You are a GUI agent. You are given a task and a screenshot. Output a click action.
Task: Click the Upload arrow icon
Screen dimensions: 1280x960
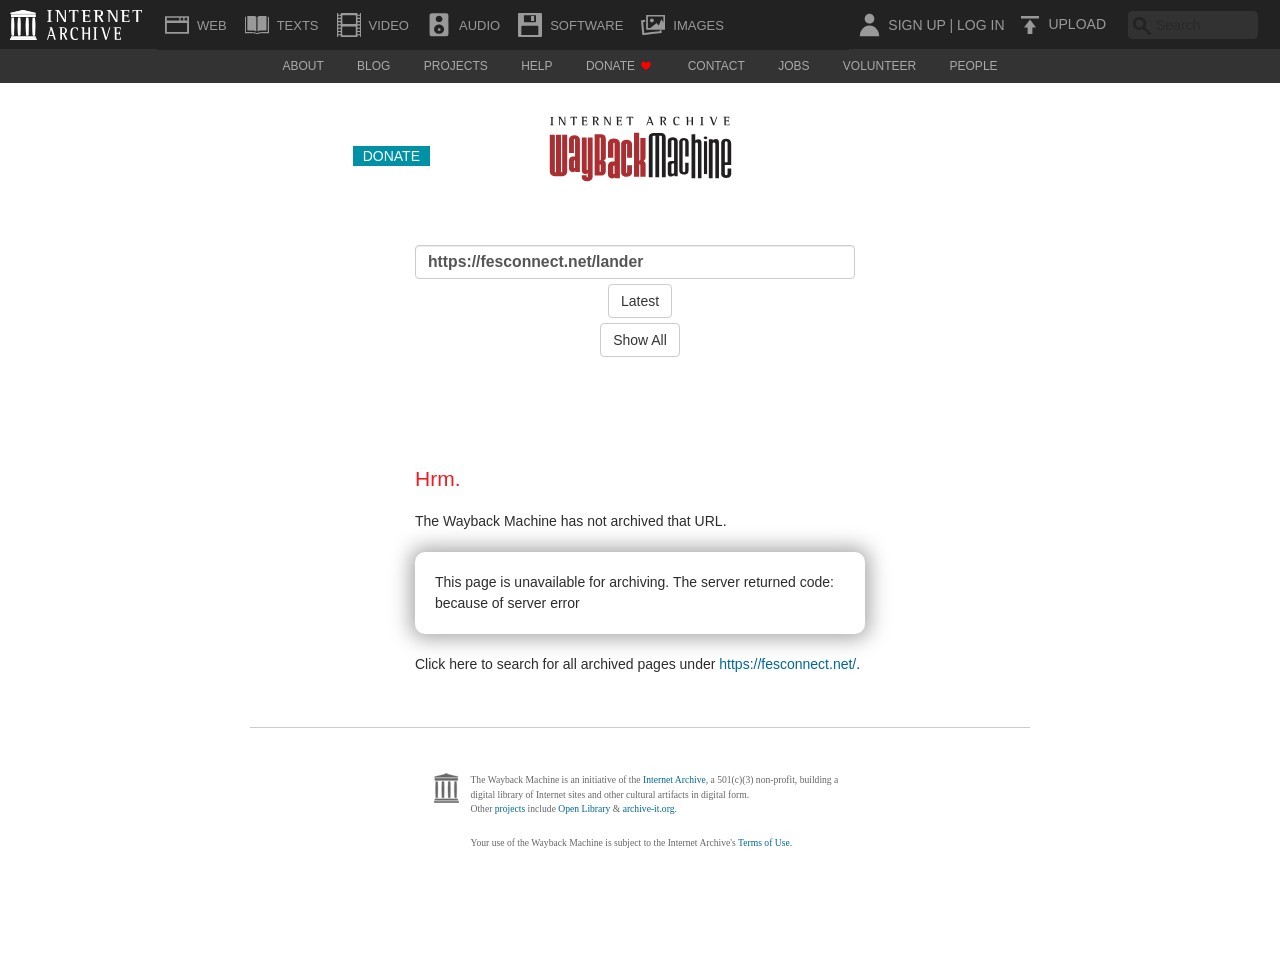(1030, 25)
